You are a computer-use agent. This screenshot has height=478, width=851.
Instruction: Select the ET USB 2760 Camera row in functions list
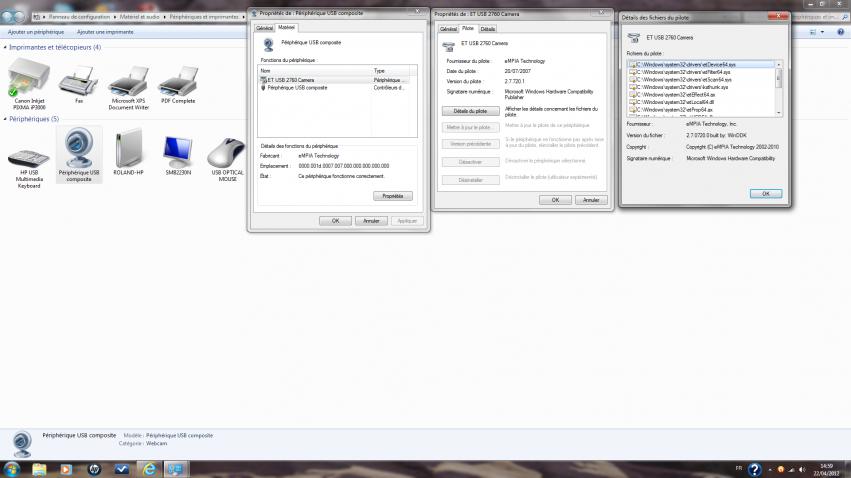coord(334,80)
